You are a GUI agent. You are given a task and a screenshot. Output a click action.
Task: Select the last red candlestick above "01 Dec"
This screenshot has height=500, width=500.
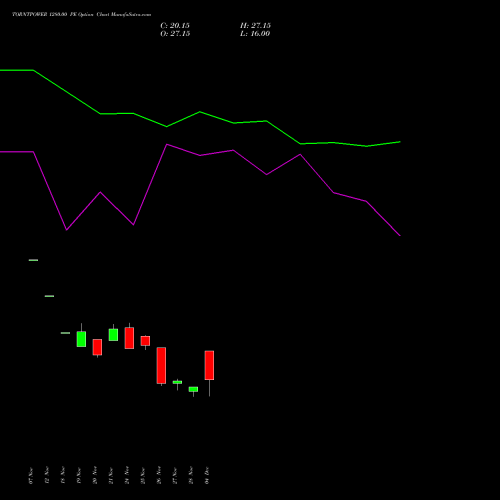[x=209, y=365]
